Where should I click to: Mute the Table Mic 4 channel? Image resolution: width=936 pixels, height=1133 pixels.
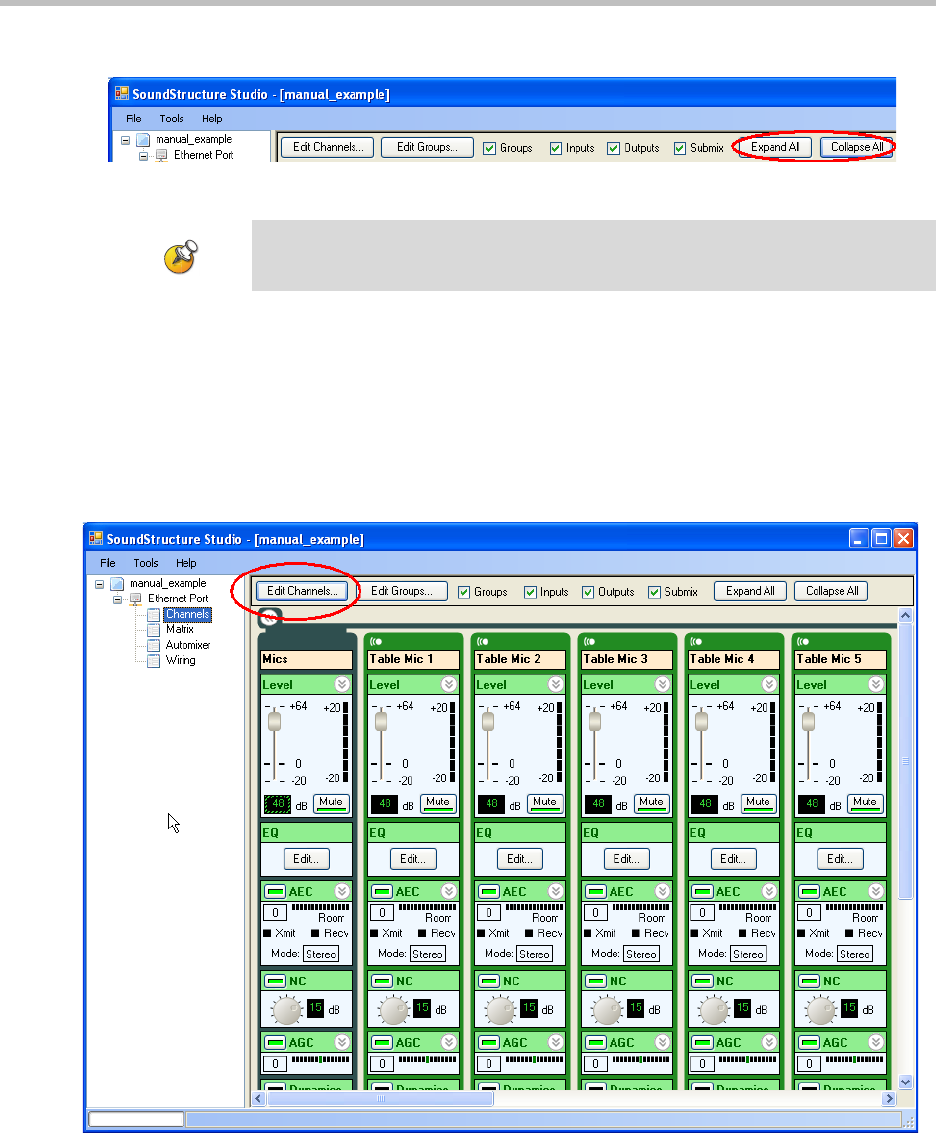point(758,802)
